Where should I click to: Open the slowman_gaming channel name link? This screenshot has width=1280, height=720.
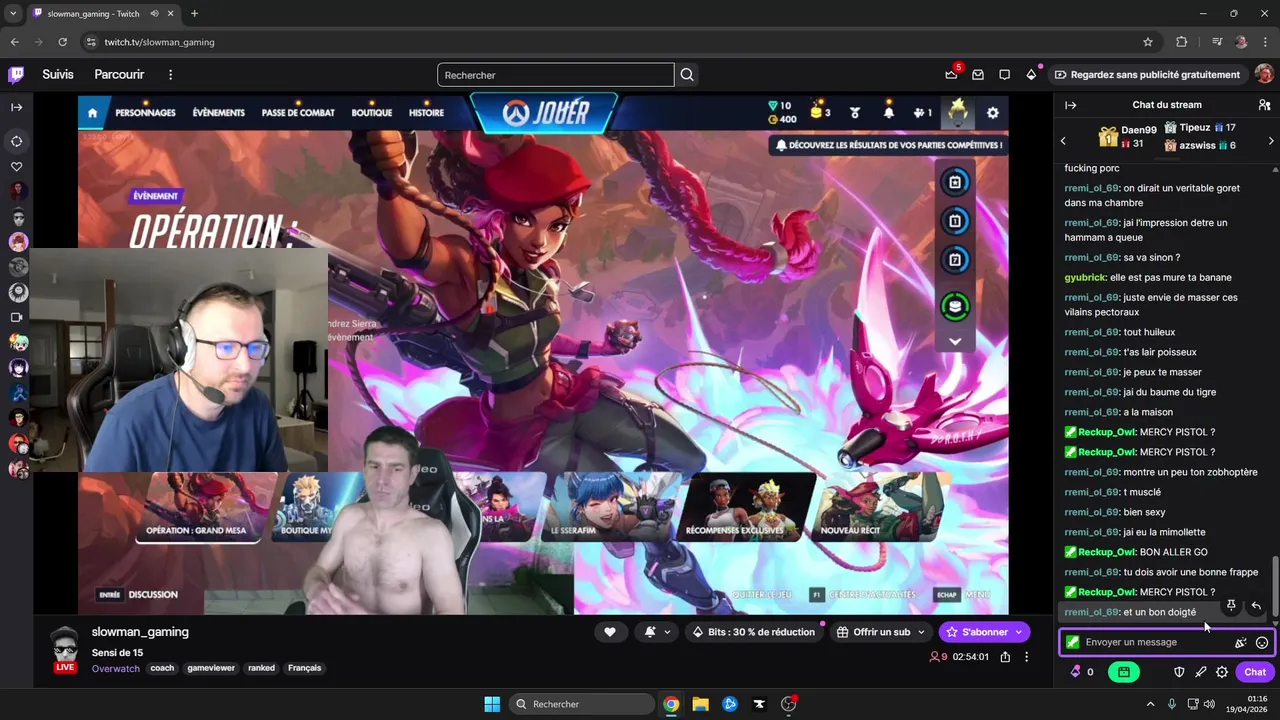point(140,632)
